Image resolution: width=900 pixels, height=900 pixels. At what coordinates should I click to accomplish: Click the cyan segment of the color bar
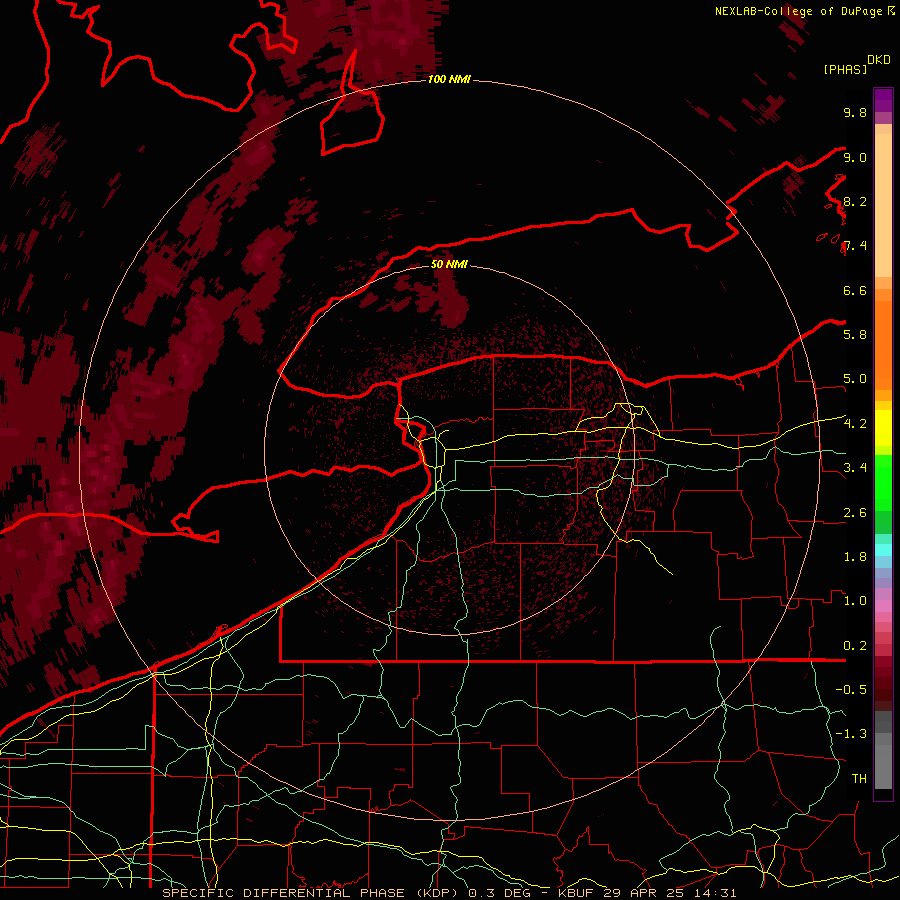(883, 549)
